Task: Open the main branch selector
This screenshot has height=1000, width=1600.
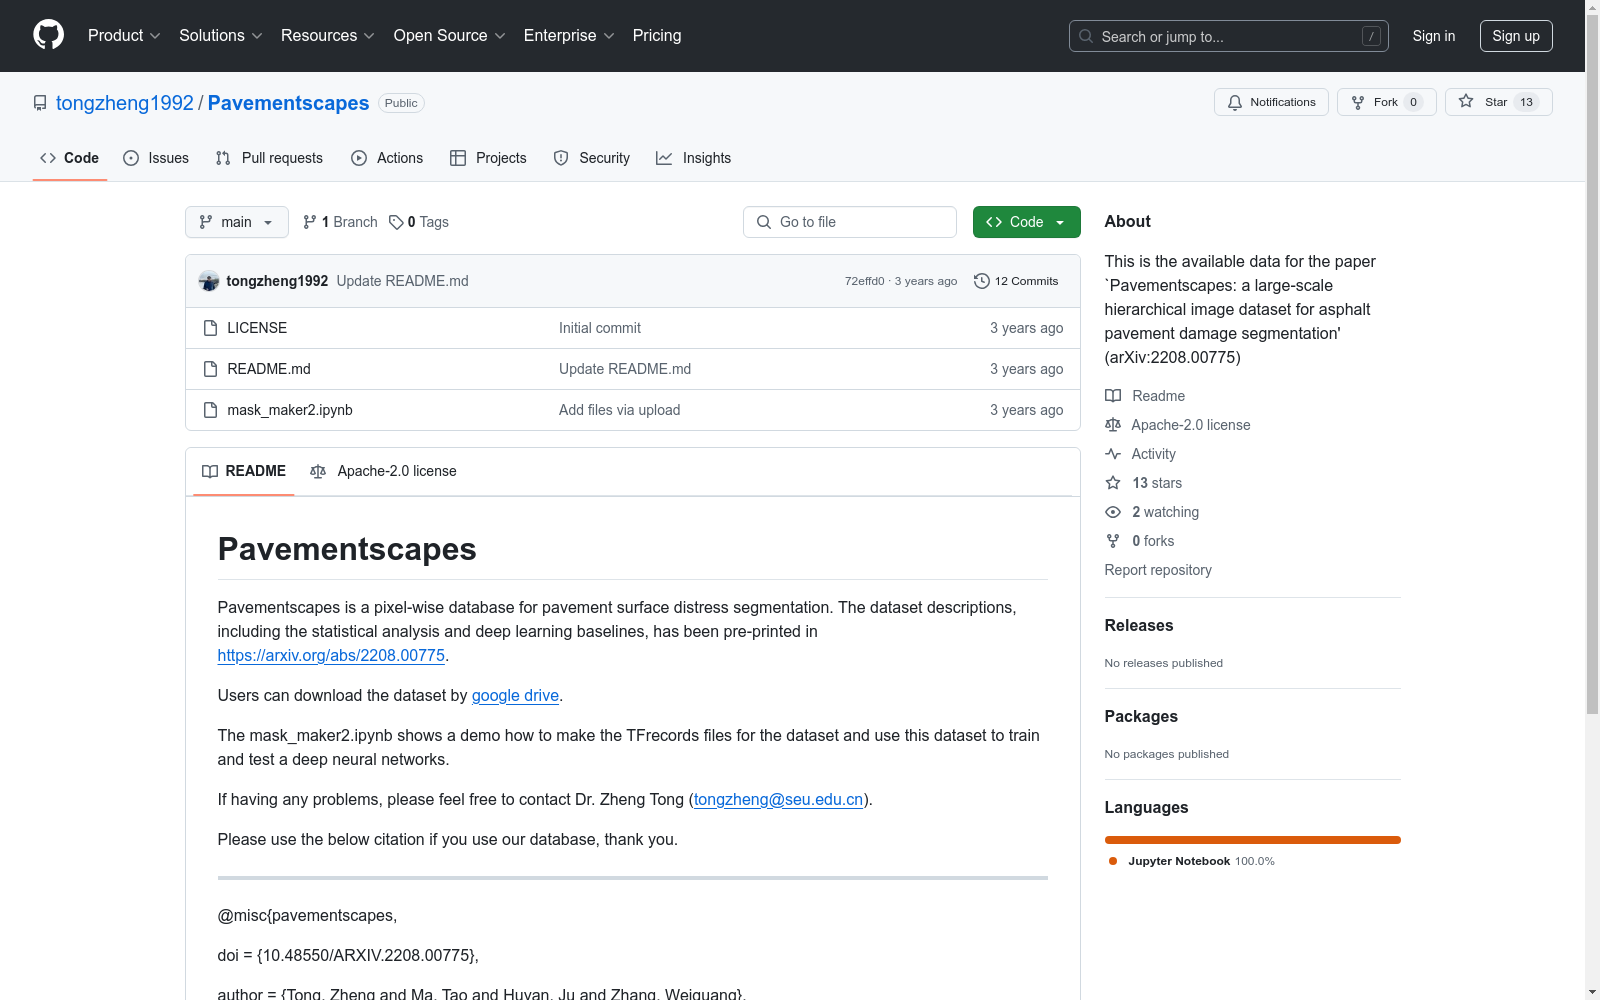Action: pos(237,222)
